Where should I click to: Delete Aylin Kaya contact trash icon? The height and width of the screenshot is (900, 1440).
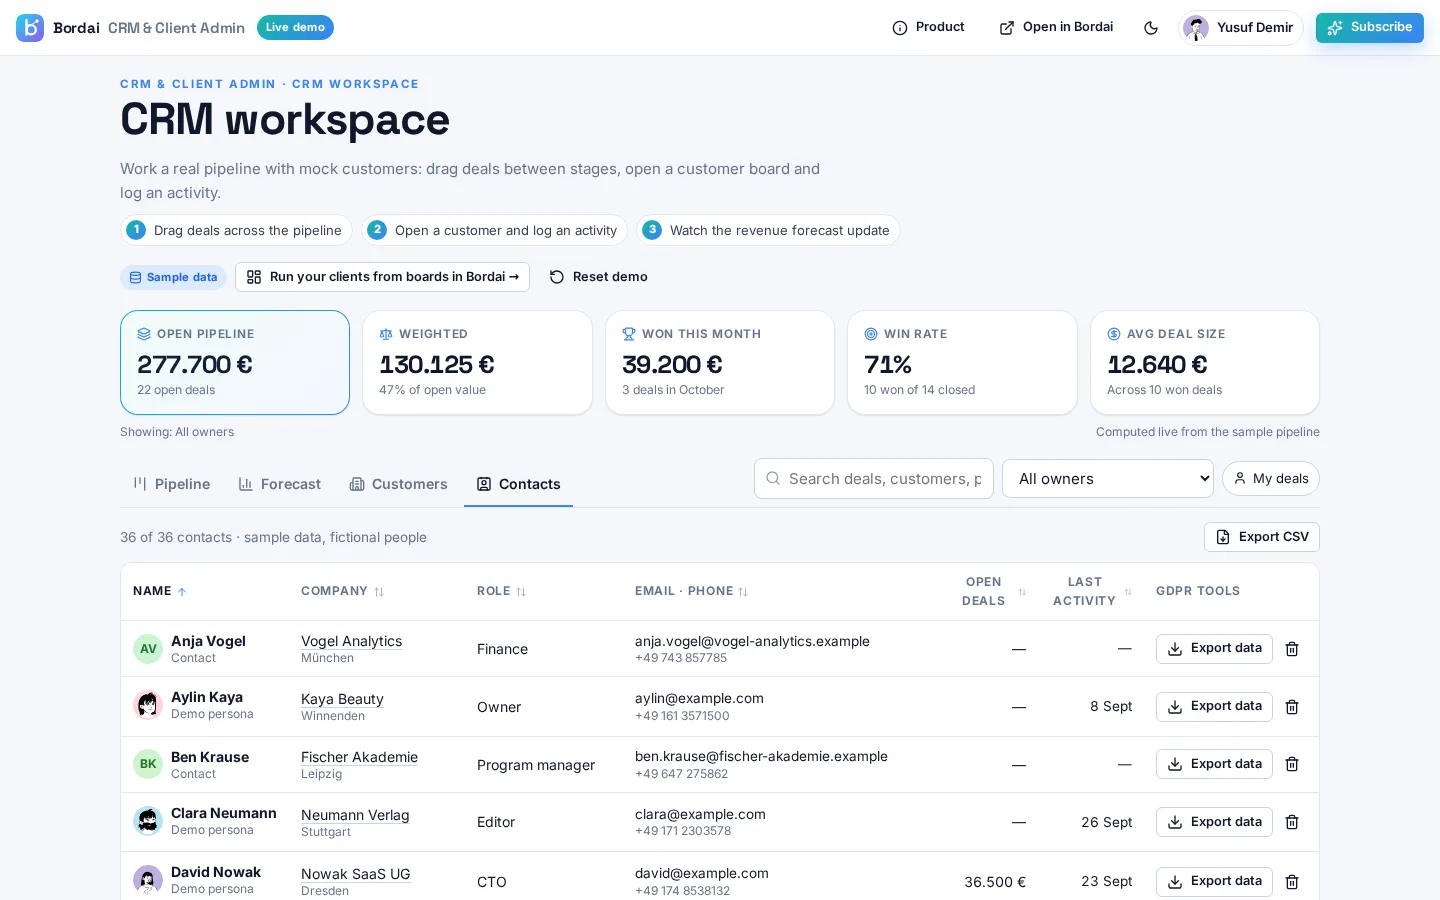[x=1292, y=707]
